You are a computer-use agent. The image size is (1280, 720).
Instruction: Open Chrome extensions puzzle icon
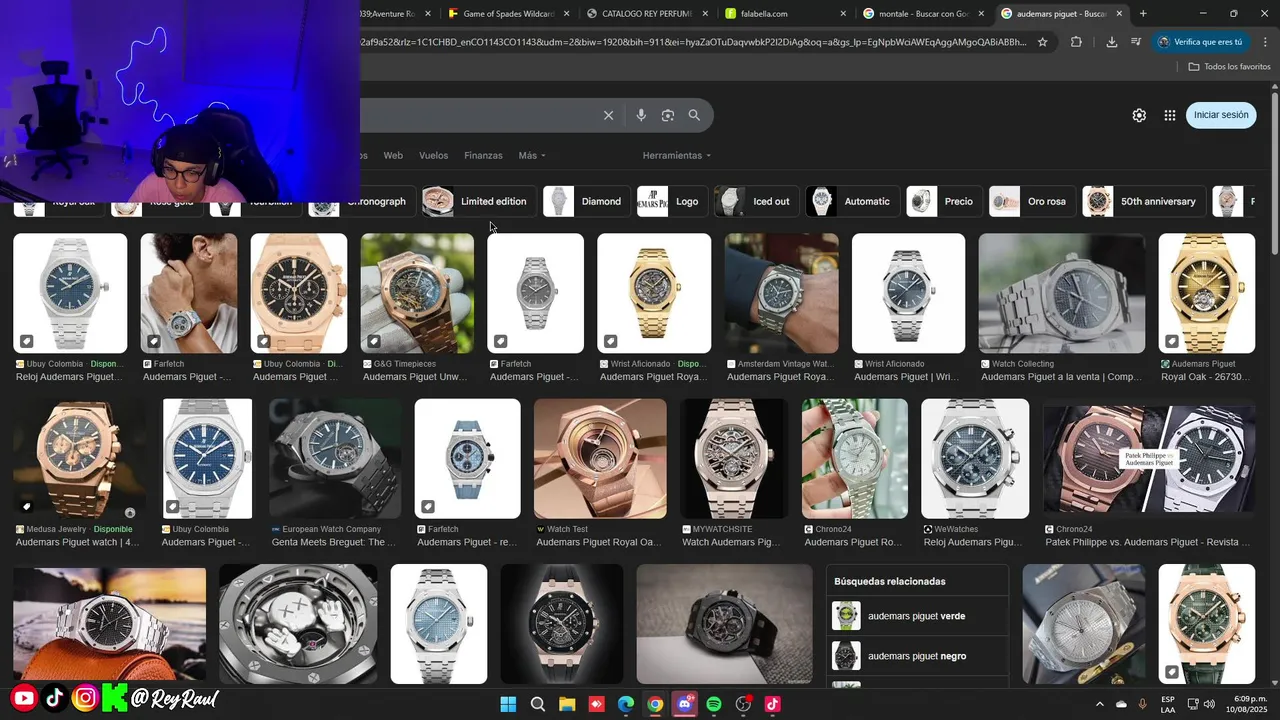pyautogui.click(x=1076, y=42)
